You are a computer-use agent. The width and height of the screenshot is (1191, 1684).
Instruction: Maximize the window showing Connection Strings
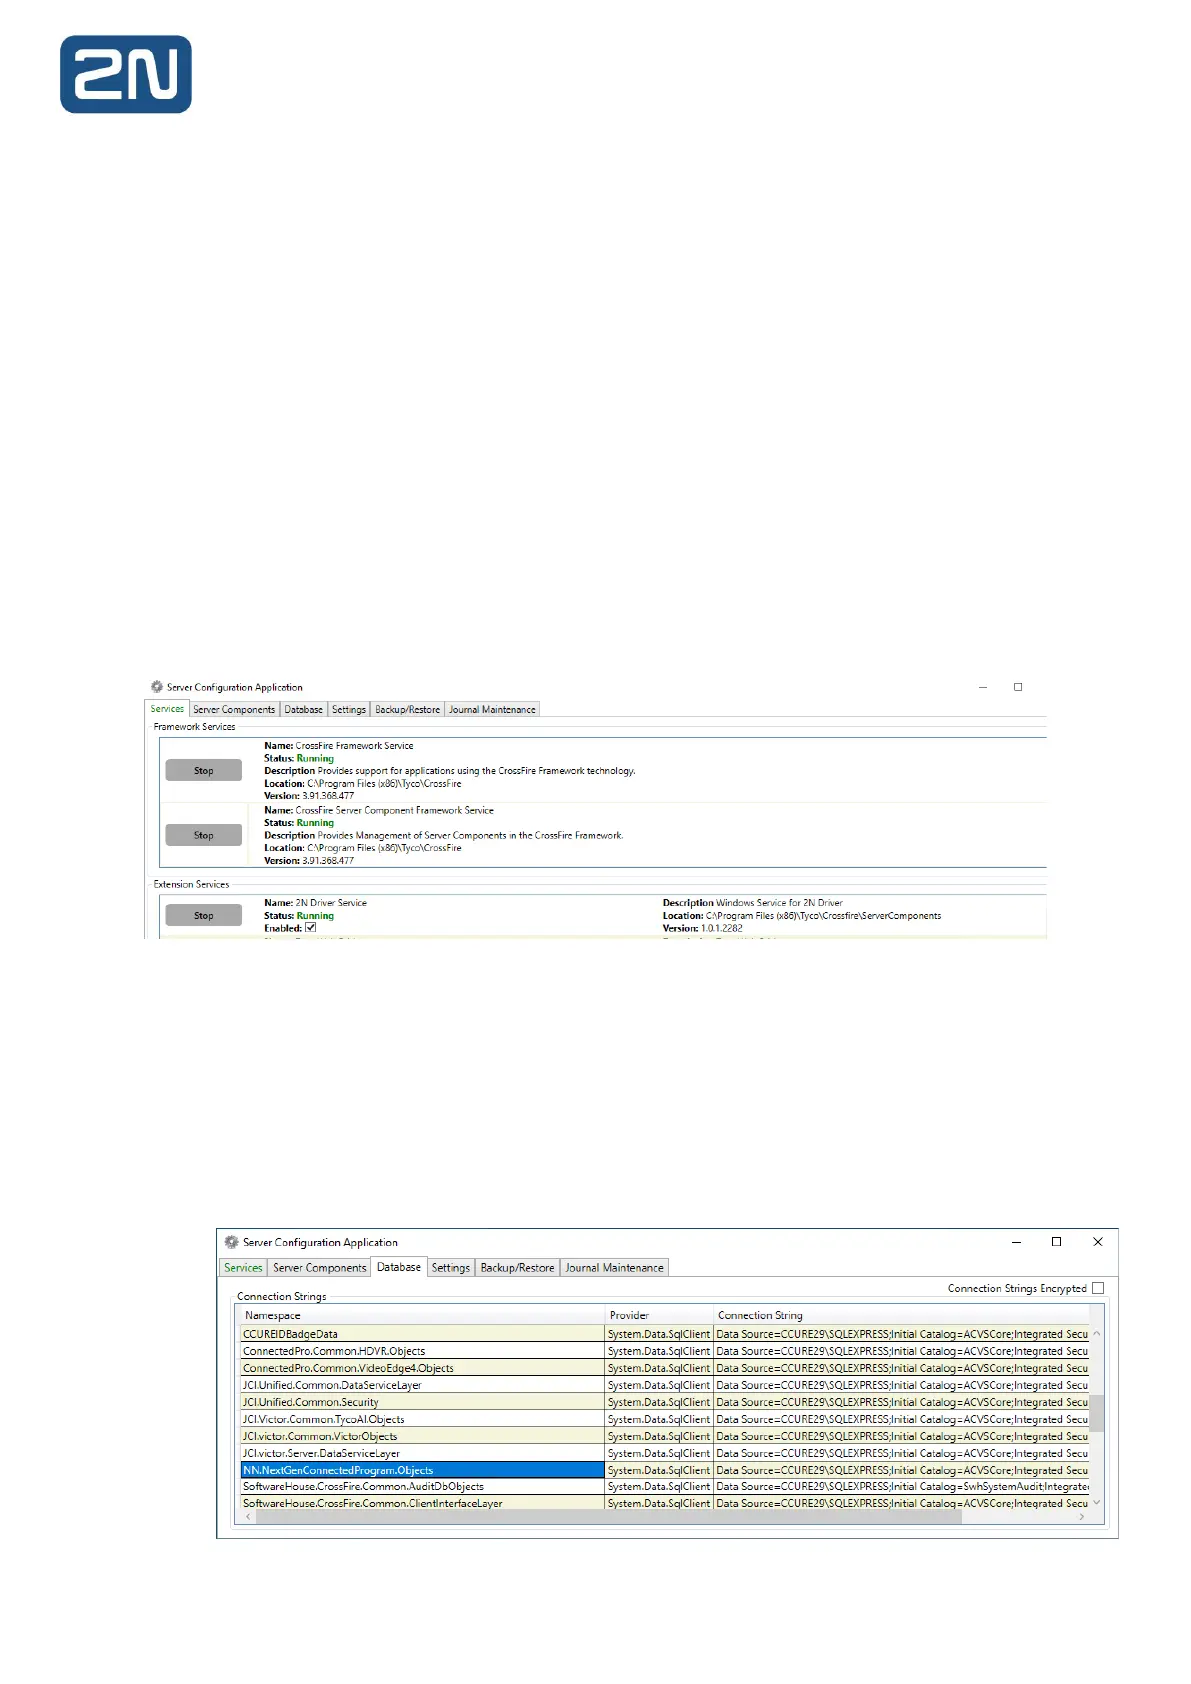point(1056,1242)
